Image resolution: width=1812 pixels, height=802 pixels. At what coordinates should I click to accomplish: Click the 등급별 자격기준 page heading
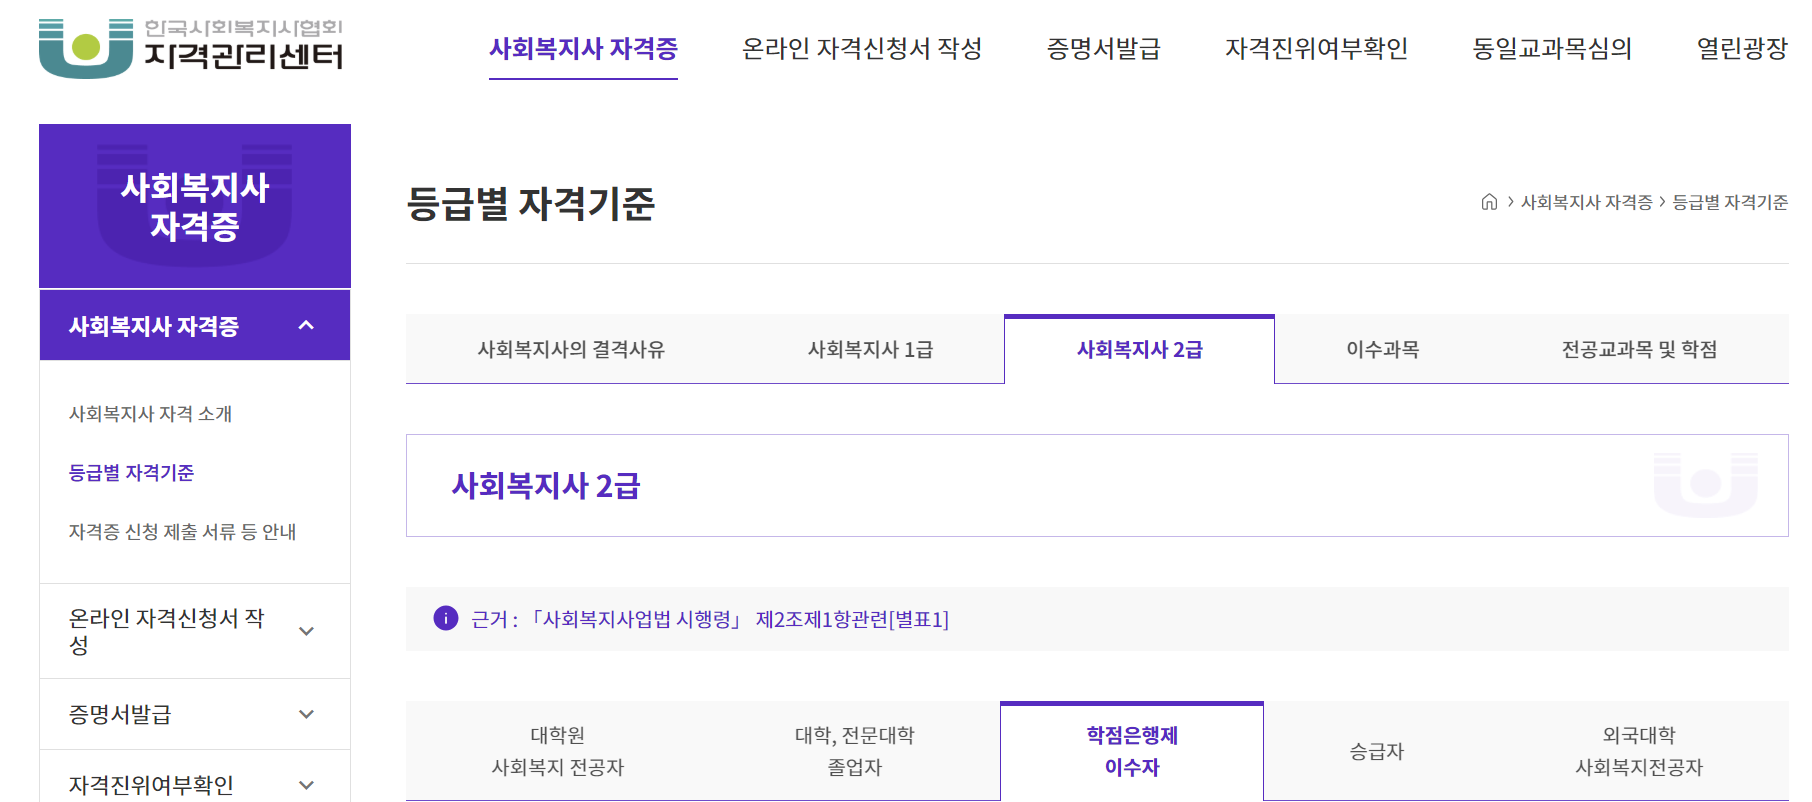pyautogui.click(x=530, y=204)
